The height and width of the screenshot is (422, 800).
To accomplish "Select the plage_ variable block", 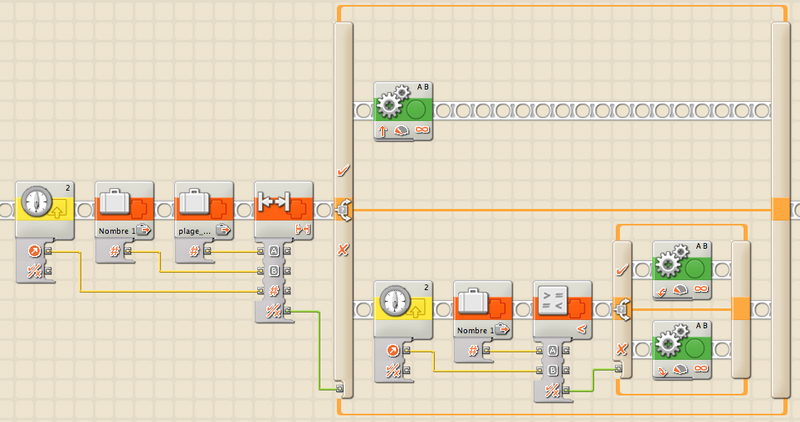I will tap(204, 208).
